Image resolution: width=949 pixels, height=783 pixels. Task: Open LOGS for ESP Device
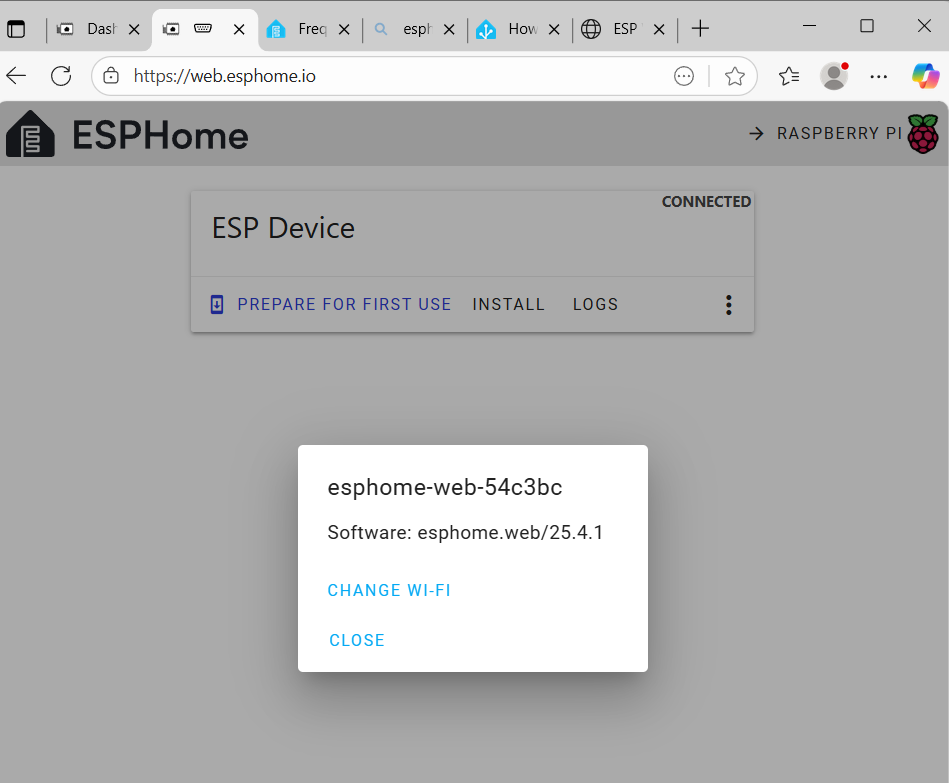(x=596, y=304)
